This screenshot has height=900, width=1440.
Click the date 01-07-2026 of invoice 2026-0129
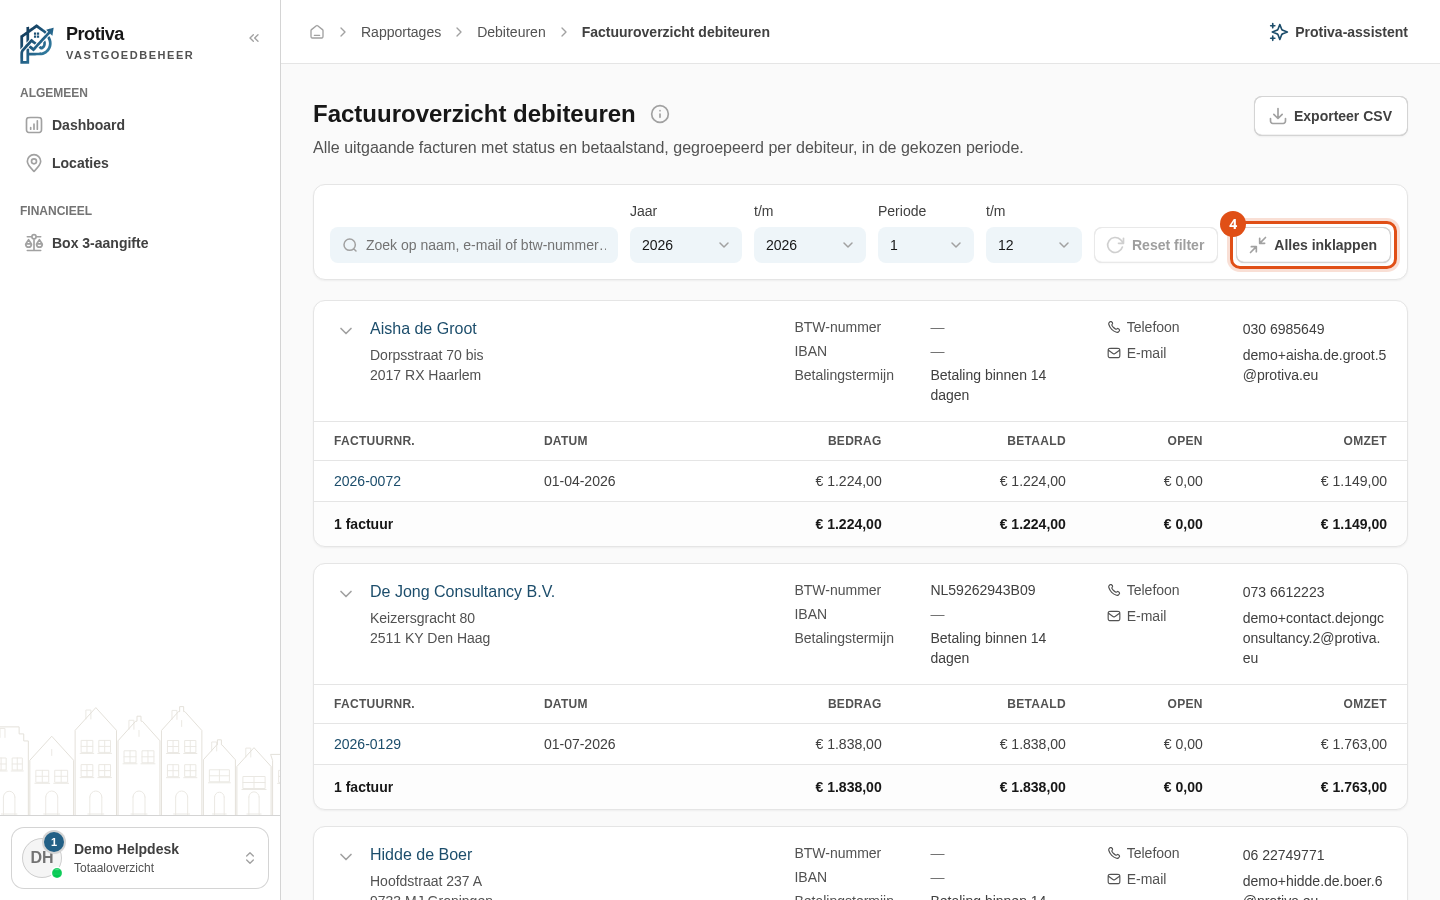pyautogui.click(x=580, y=744)
